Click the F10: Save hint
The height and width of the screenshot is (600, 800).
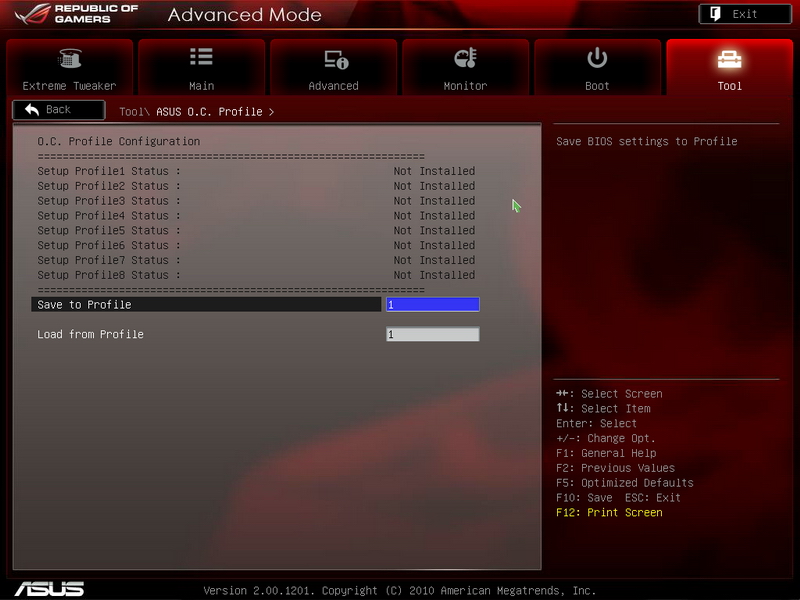(x=584, y=497)
